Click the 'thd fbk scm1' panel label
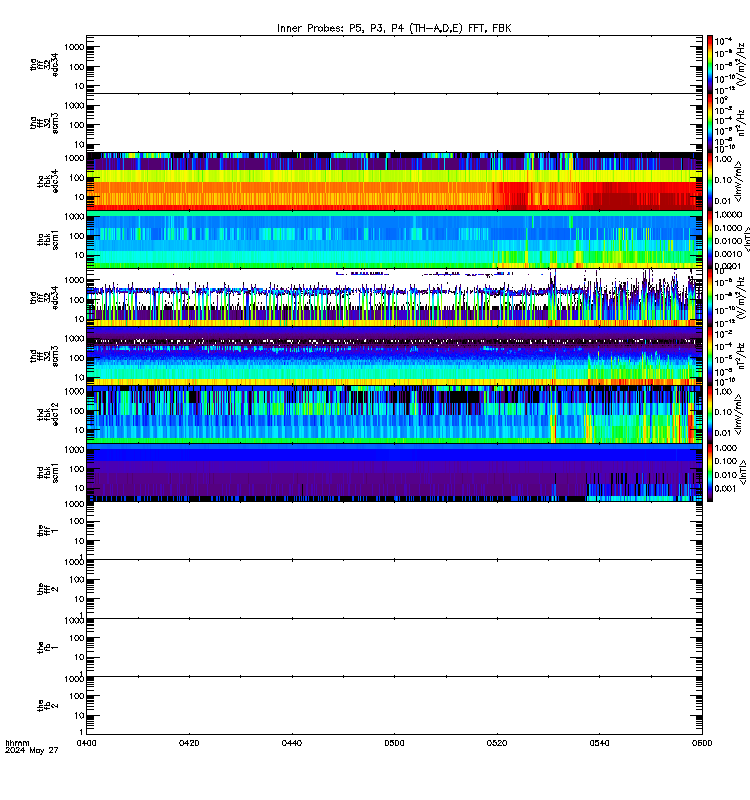Screen dimensions: 750x800 click(x=48, y=472)
